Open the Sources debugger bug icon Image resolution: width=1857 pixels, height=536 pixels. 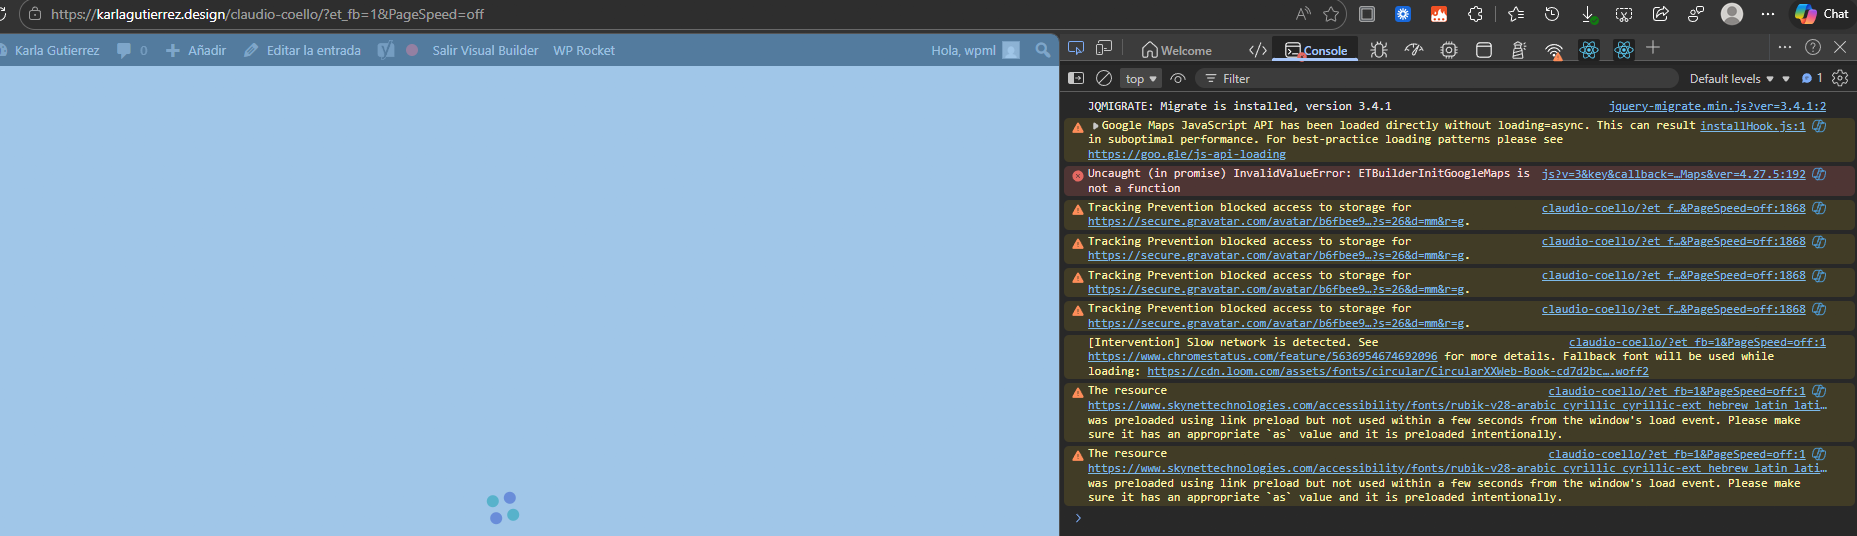pos(1379,50)
